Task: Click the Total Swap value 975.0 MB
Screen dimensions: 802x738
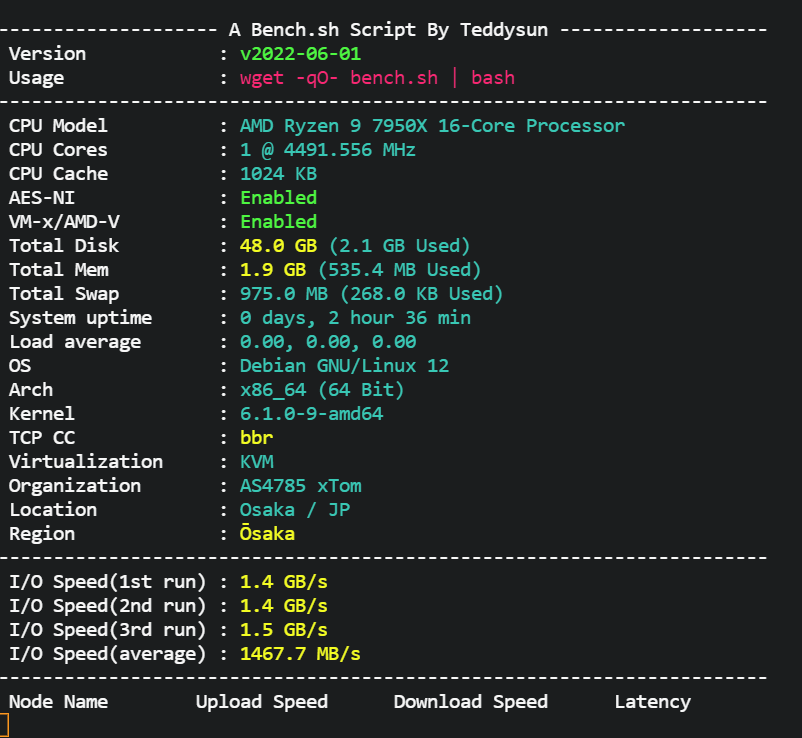Action: [x=284, y=294]
